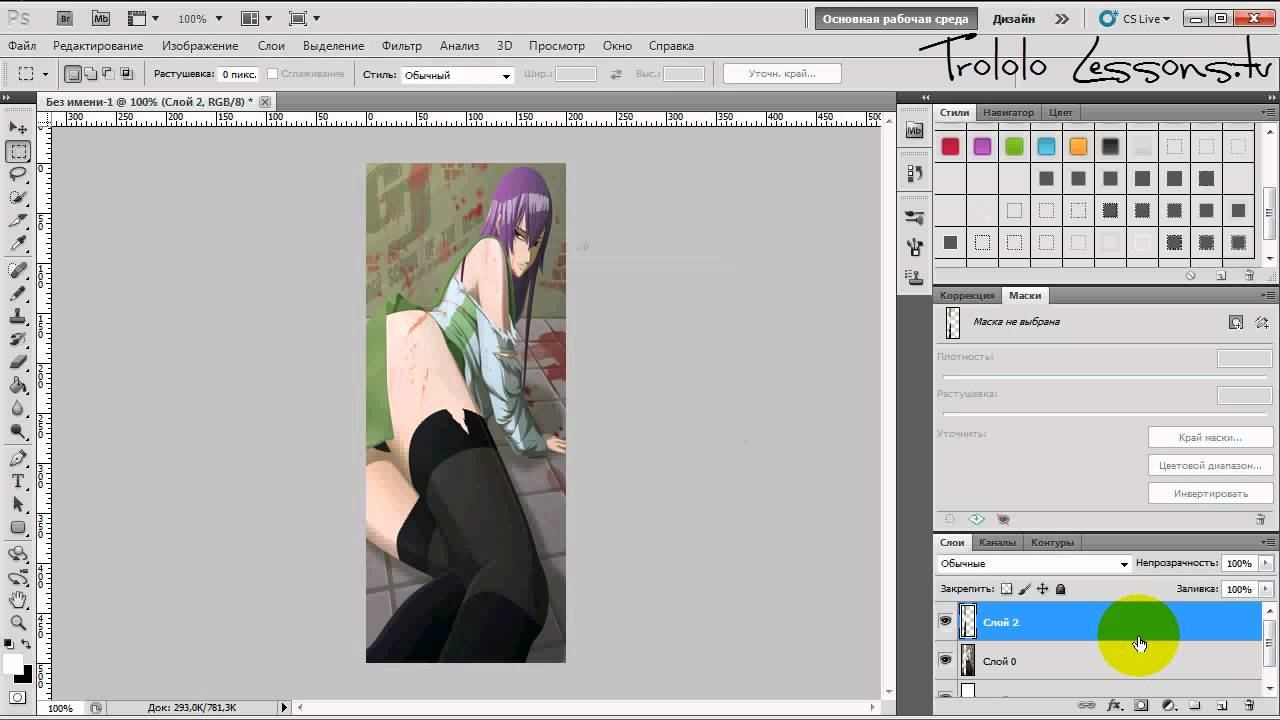
Task: Open Стиль dropdown Обычный
Action: coord(457,75)
